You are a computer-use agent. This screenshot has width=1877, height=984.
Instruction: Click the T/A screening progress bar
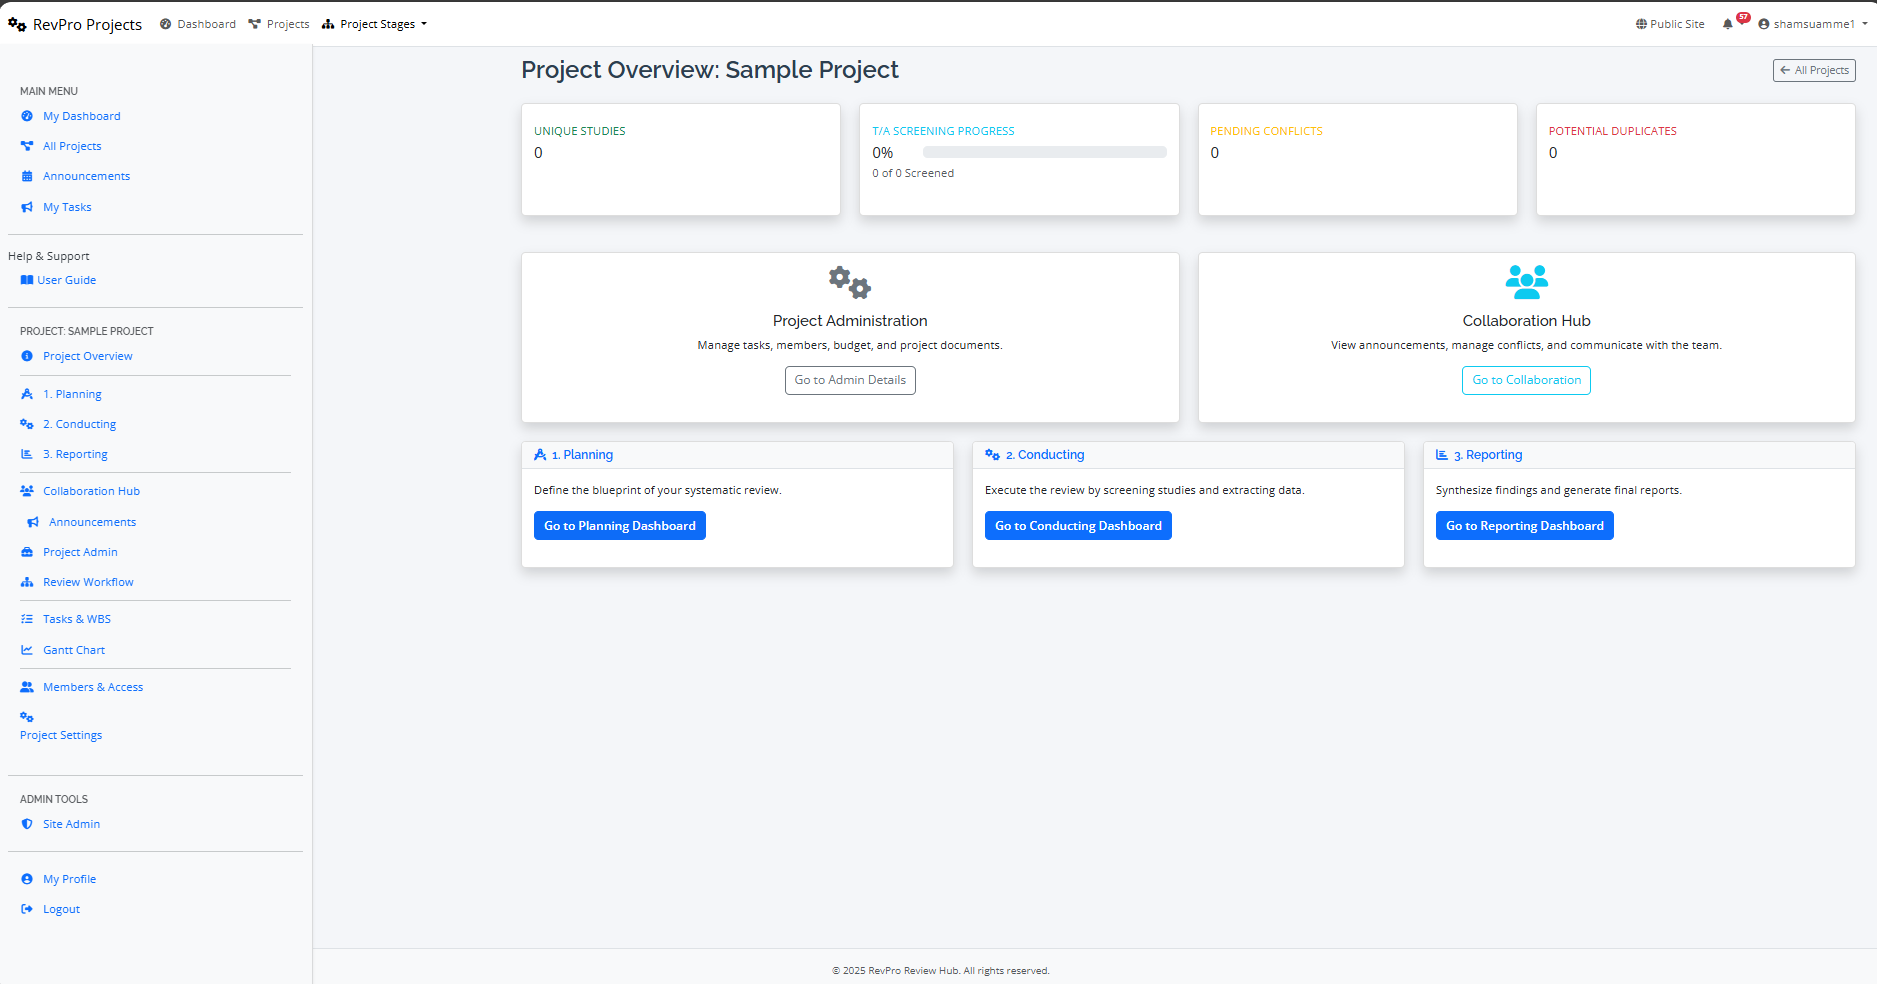click(1044, 153)
